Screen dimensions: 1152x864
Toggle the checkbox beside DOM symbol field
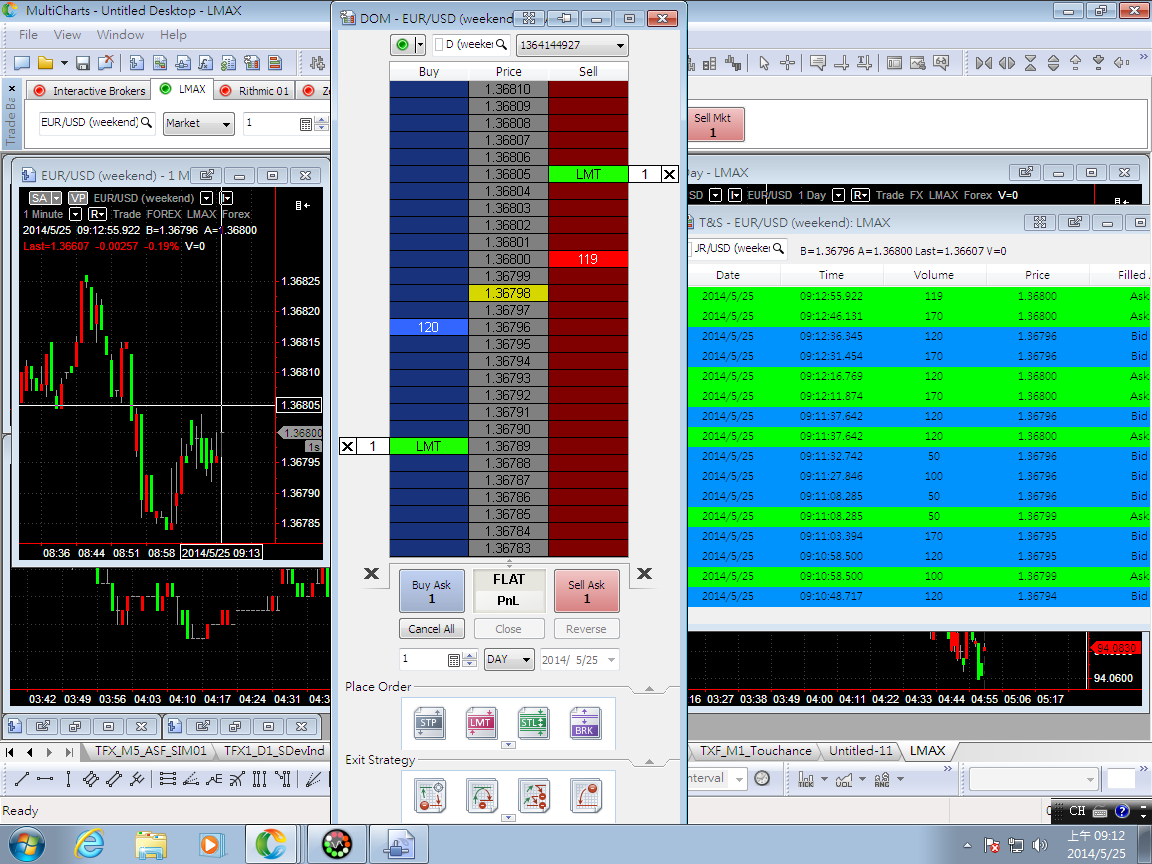(439, 45)
